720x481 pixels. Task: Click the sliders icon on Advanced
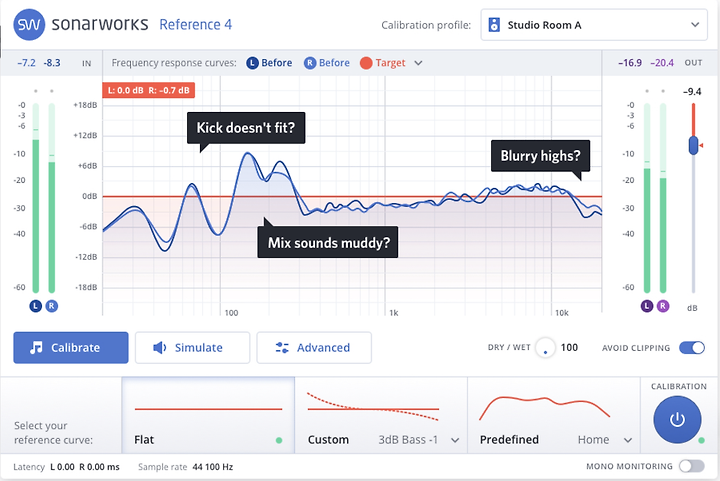[282, 347]
